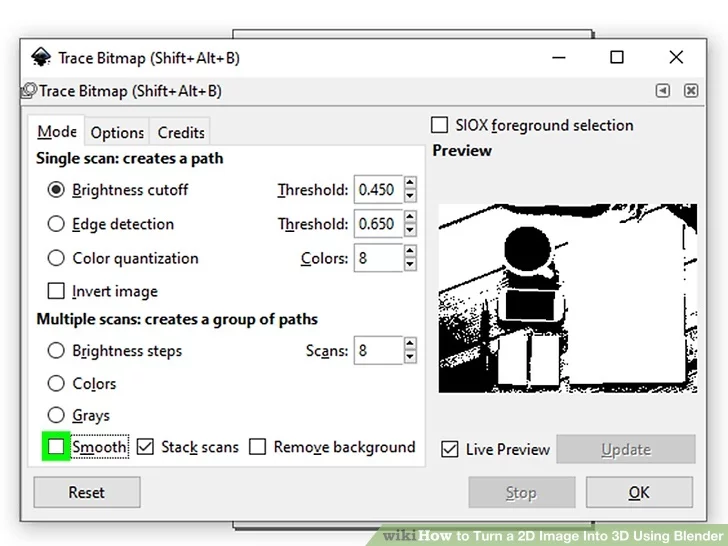Toggle the Stack scans checkbox

pos(146,447)
